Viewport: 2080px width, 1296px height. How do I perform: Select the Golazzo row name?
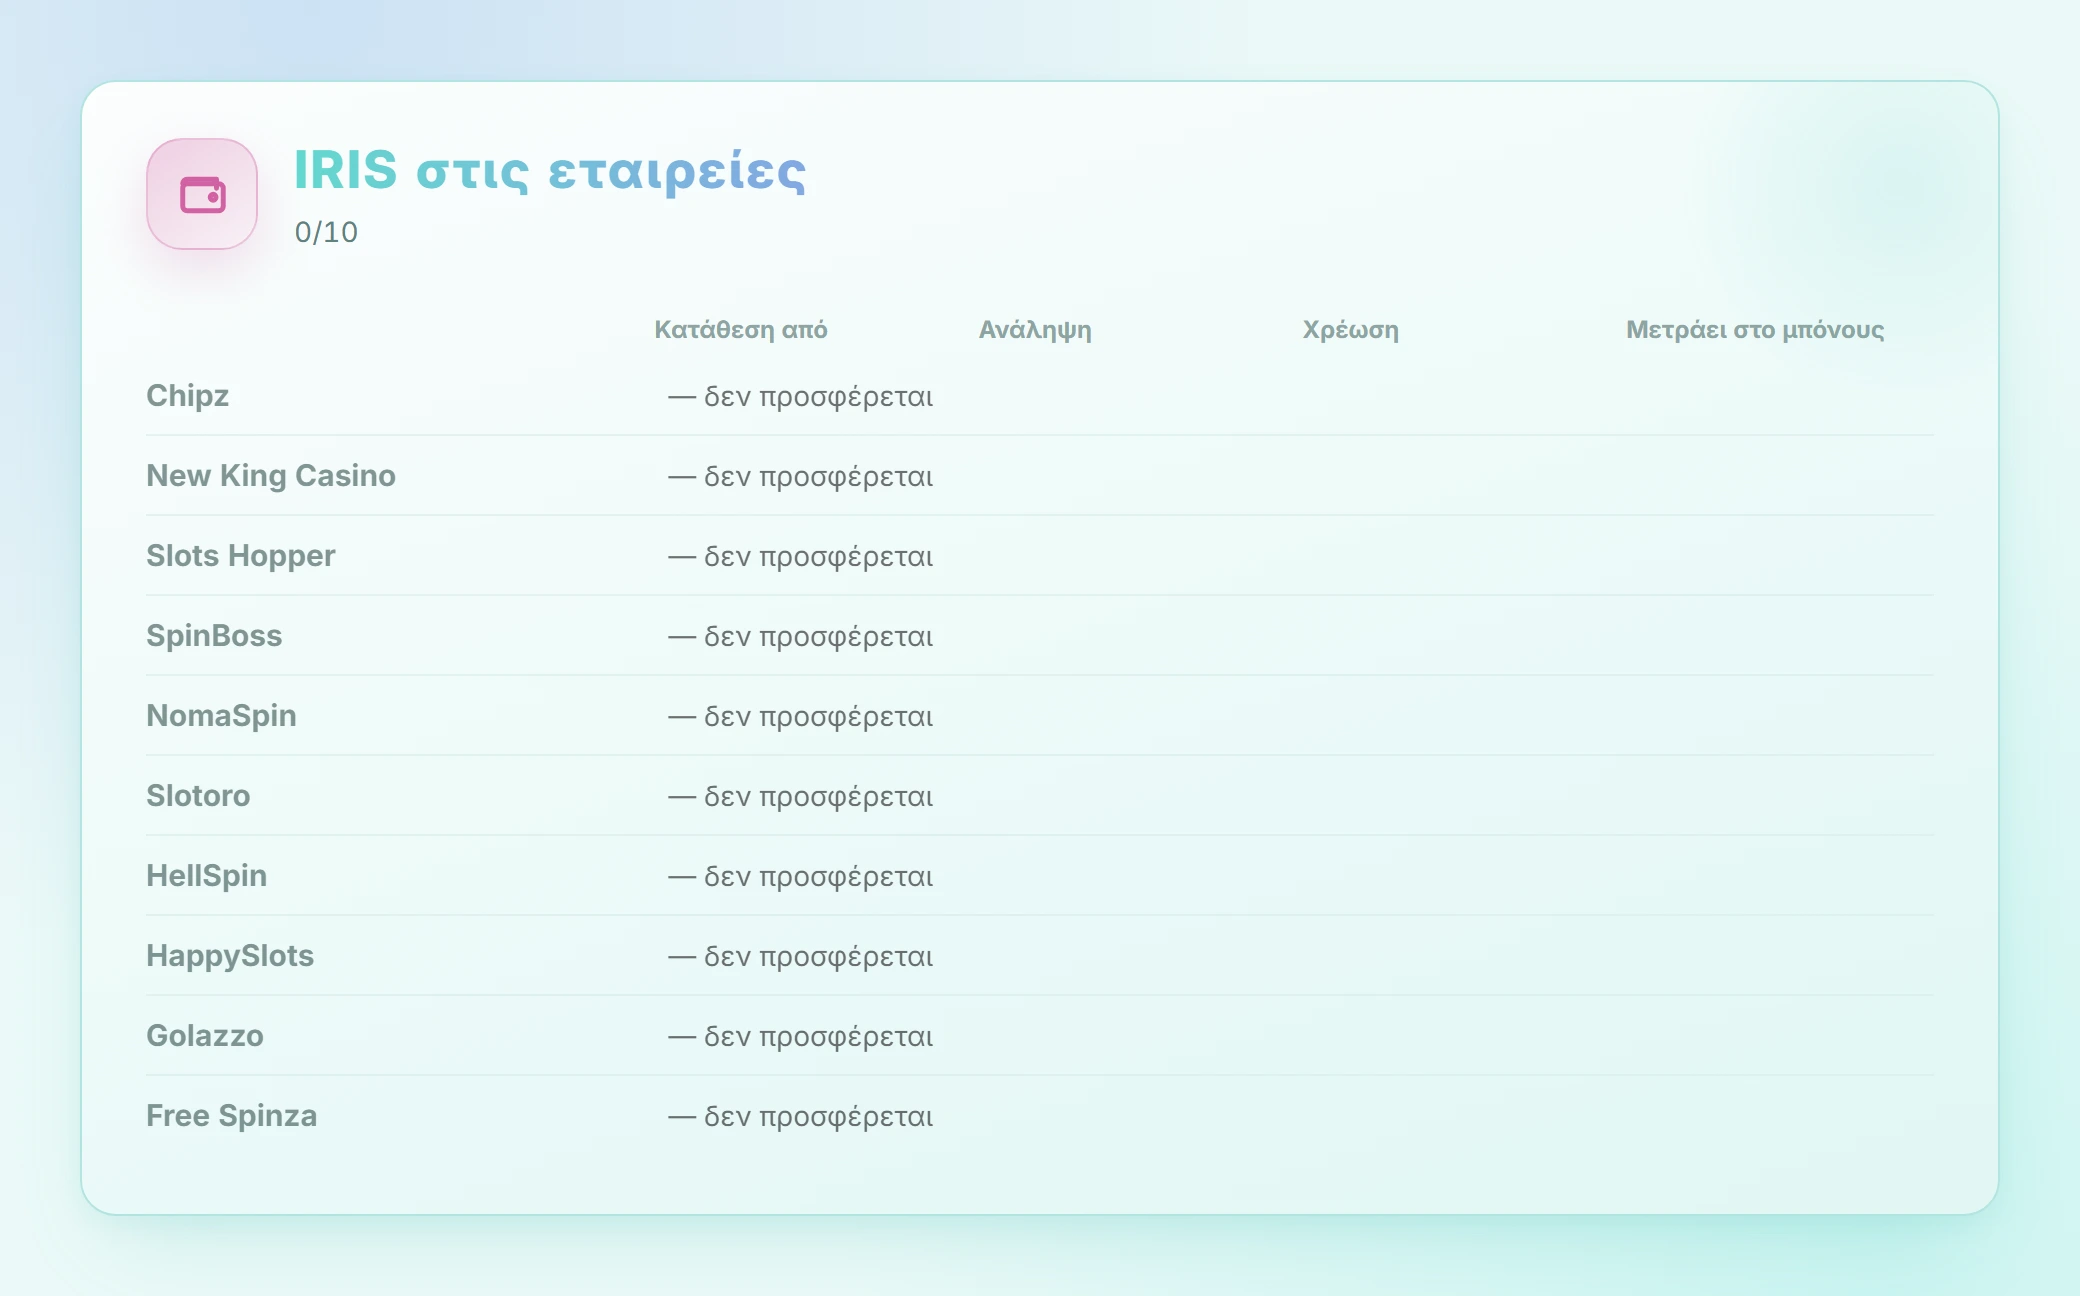205,1036
